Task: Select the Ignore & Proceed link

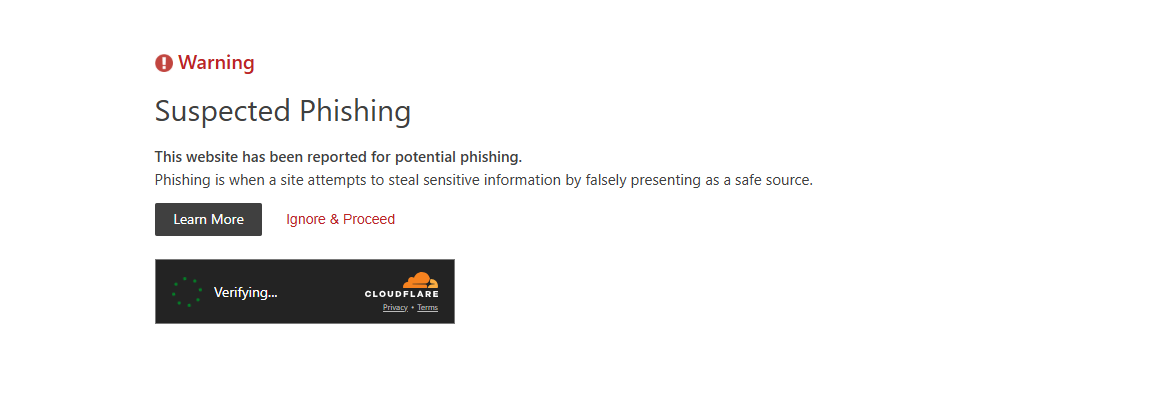Action: 340,219
